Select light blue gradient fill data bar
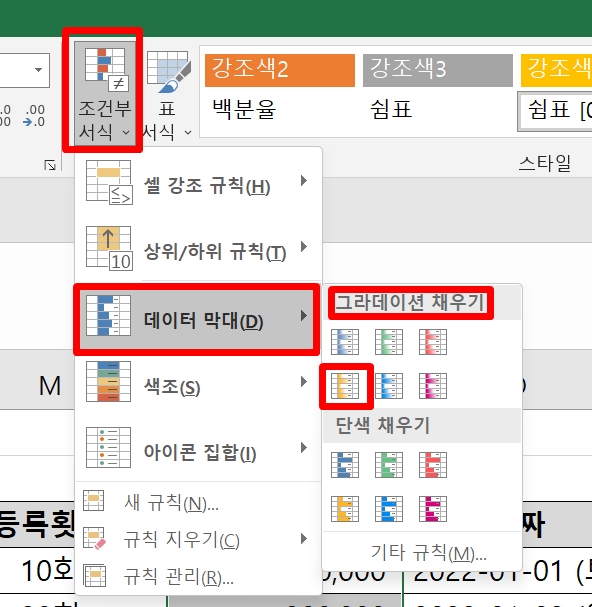The width and height of the screenshot is (592, 607). coord(389,386)
